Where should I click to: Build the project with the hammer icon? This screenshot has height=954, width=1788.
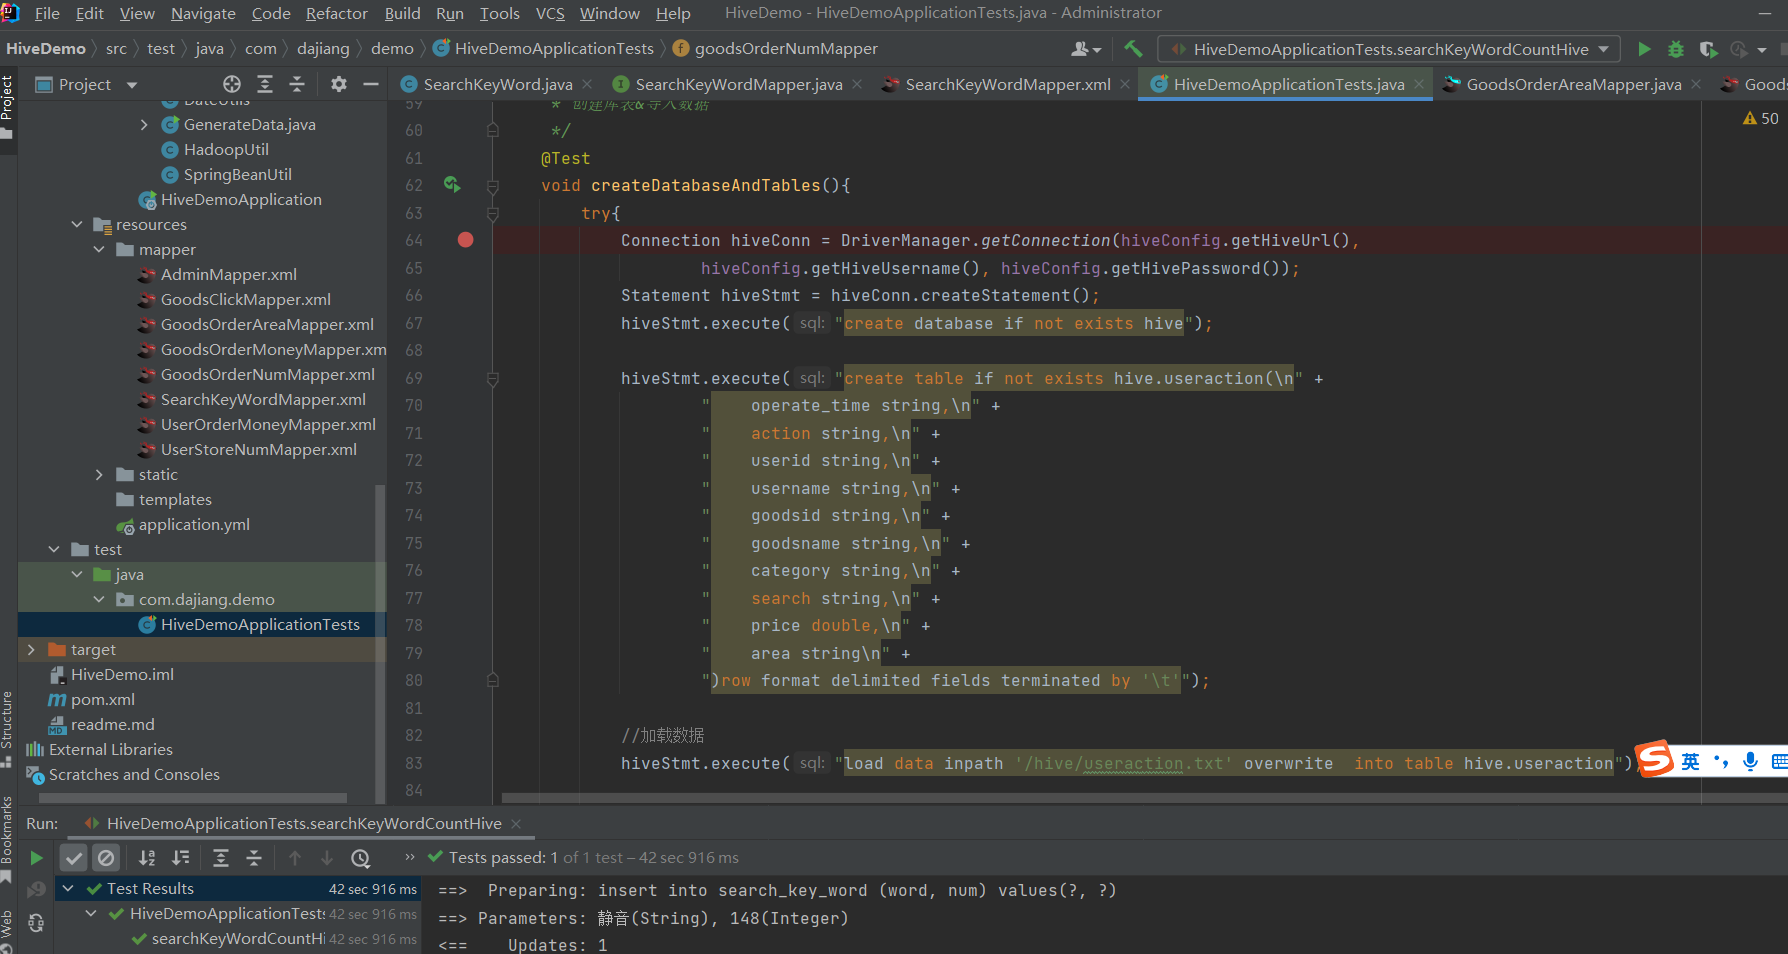(x=1133, y=49)
